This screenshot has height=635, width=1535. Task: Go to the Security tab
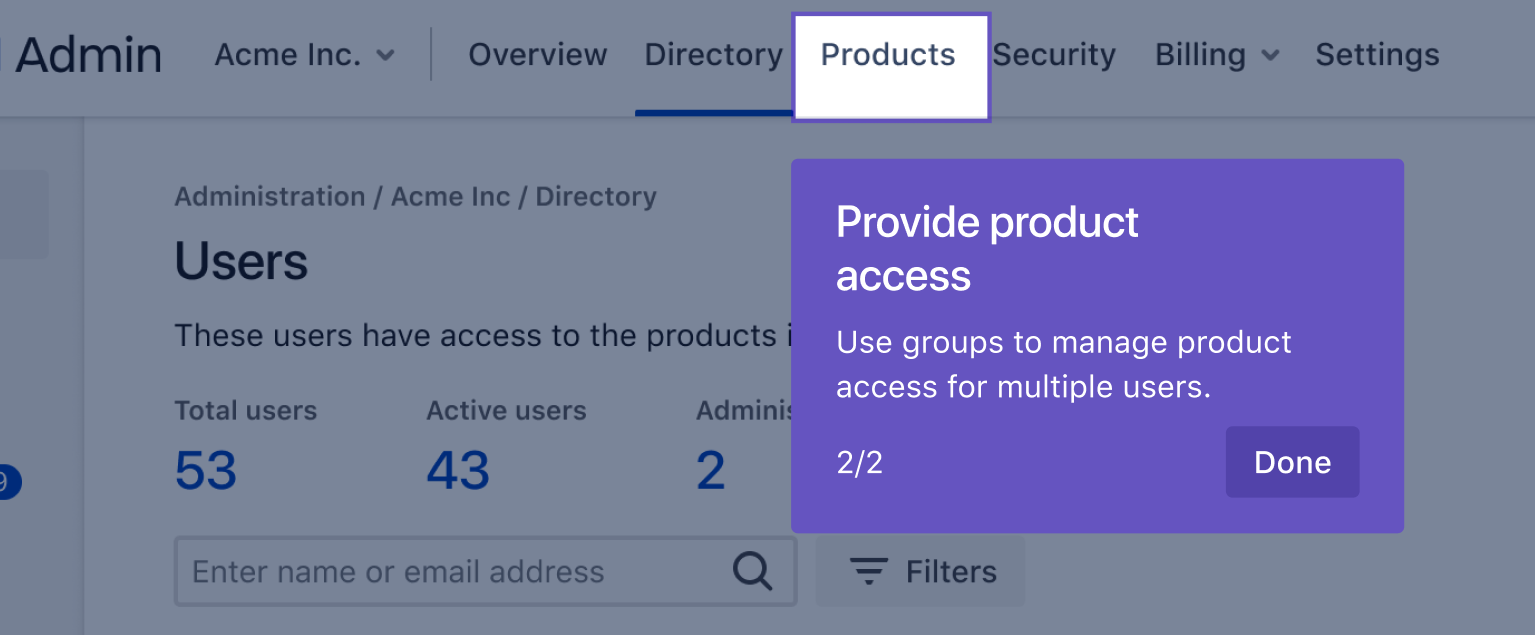1054,55
